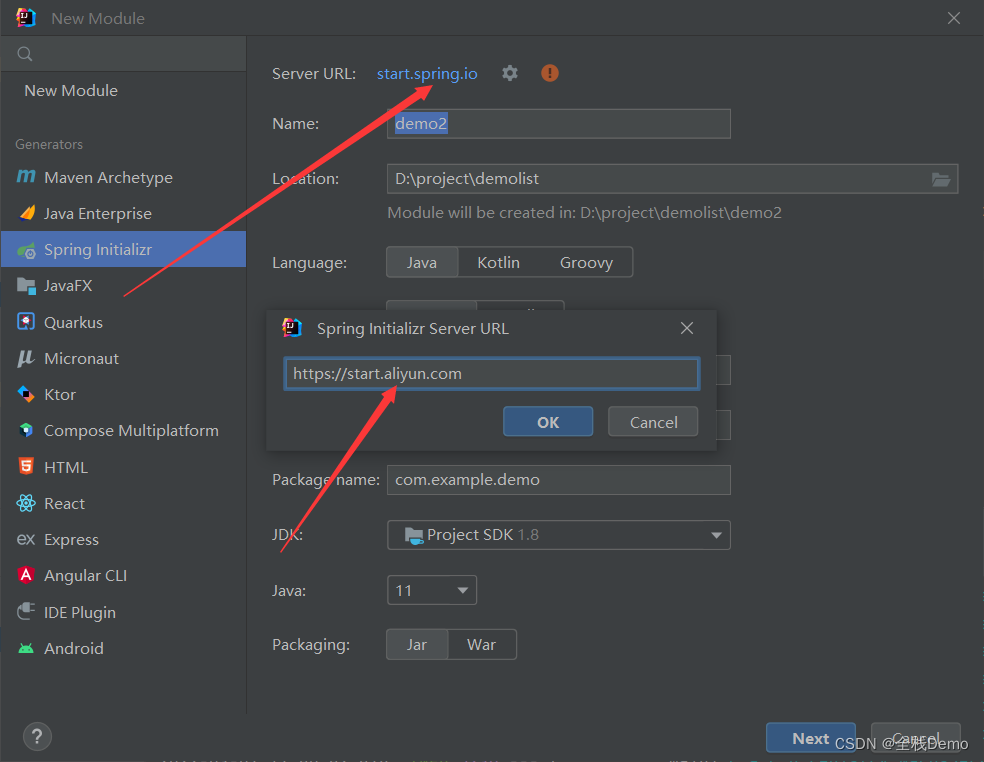This screenshot has height=762, width=984.
Task: Select Maven Archetype generator
Action: [123, 178]
